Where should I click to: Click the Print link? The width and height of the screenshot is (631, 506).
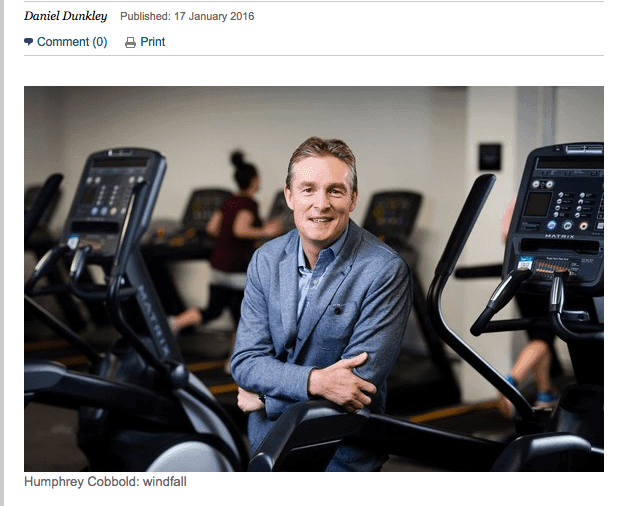point(153,42)
